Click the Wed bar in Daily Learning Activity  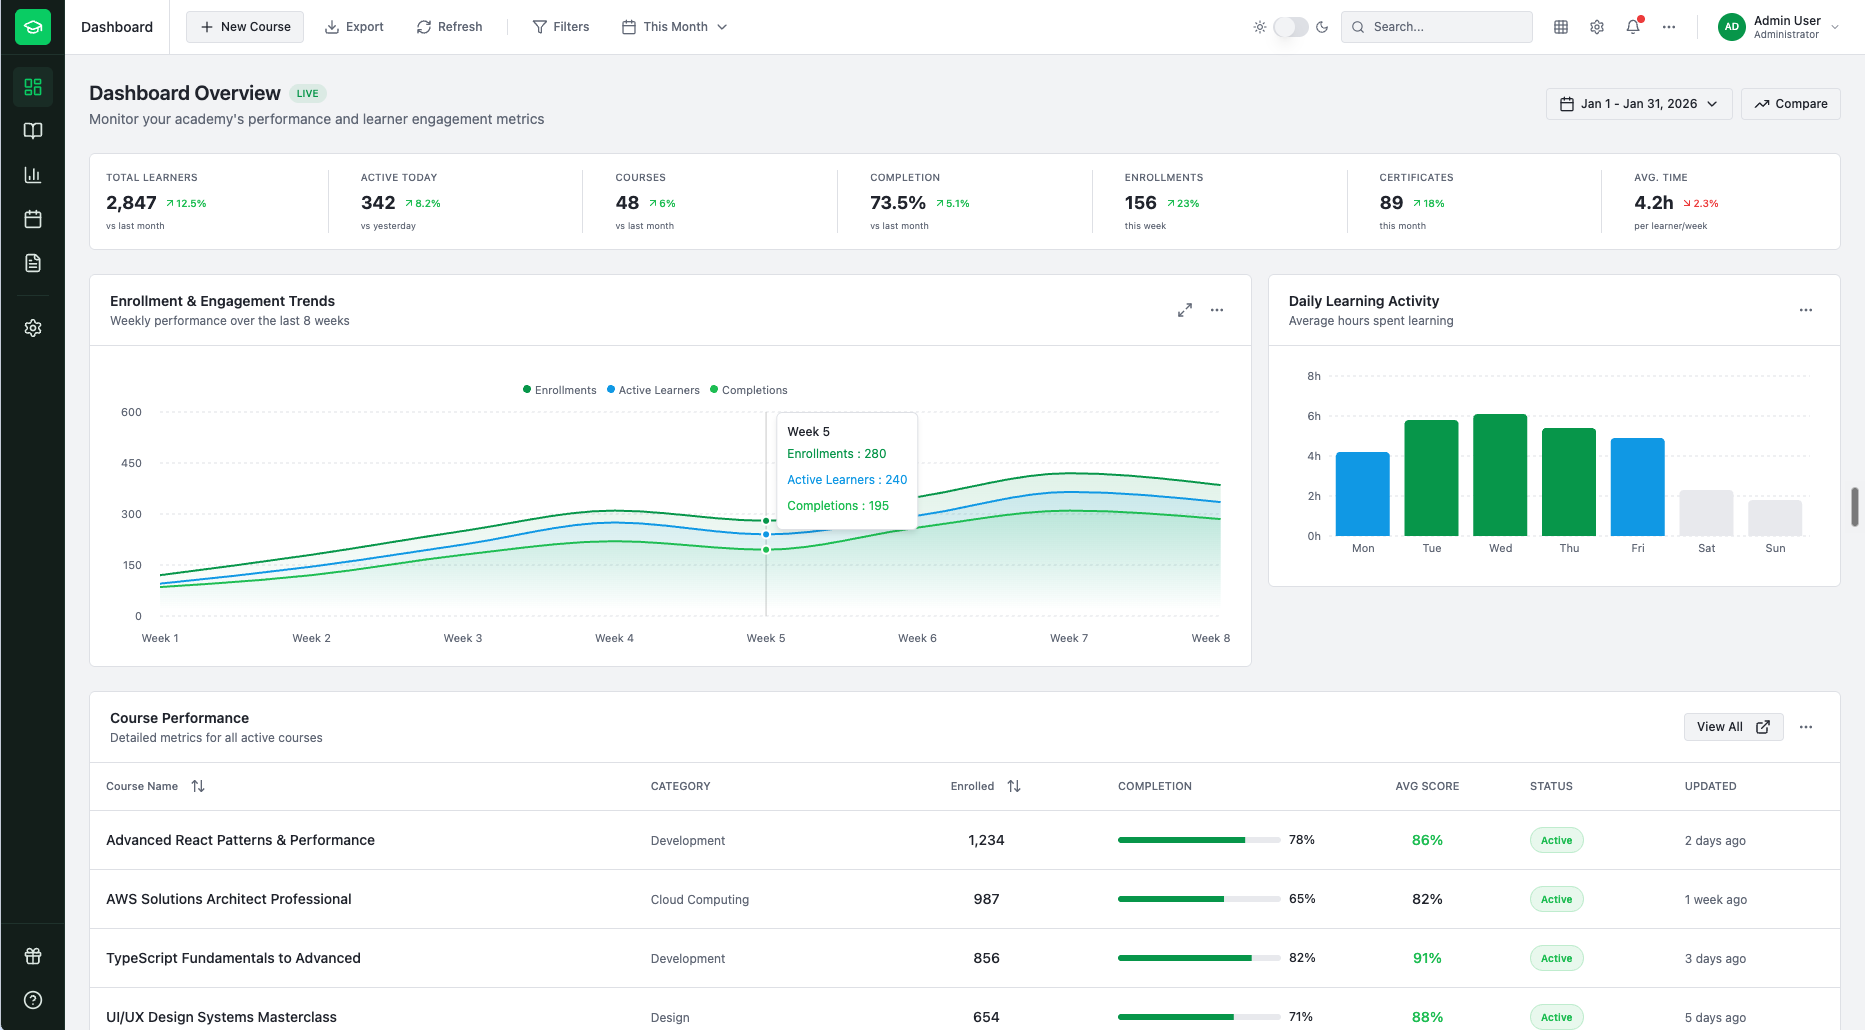[1500, 475]
